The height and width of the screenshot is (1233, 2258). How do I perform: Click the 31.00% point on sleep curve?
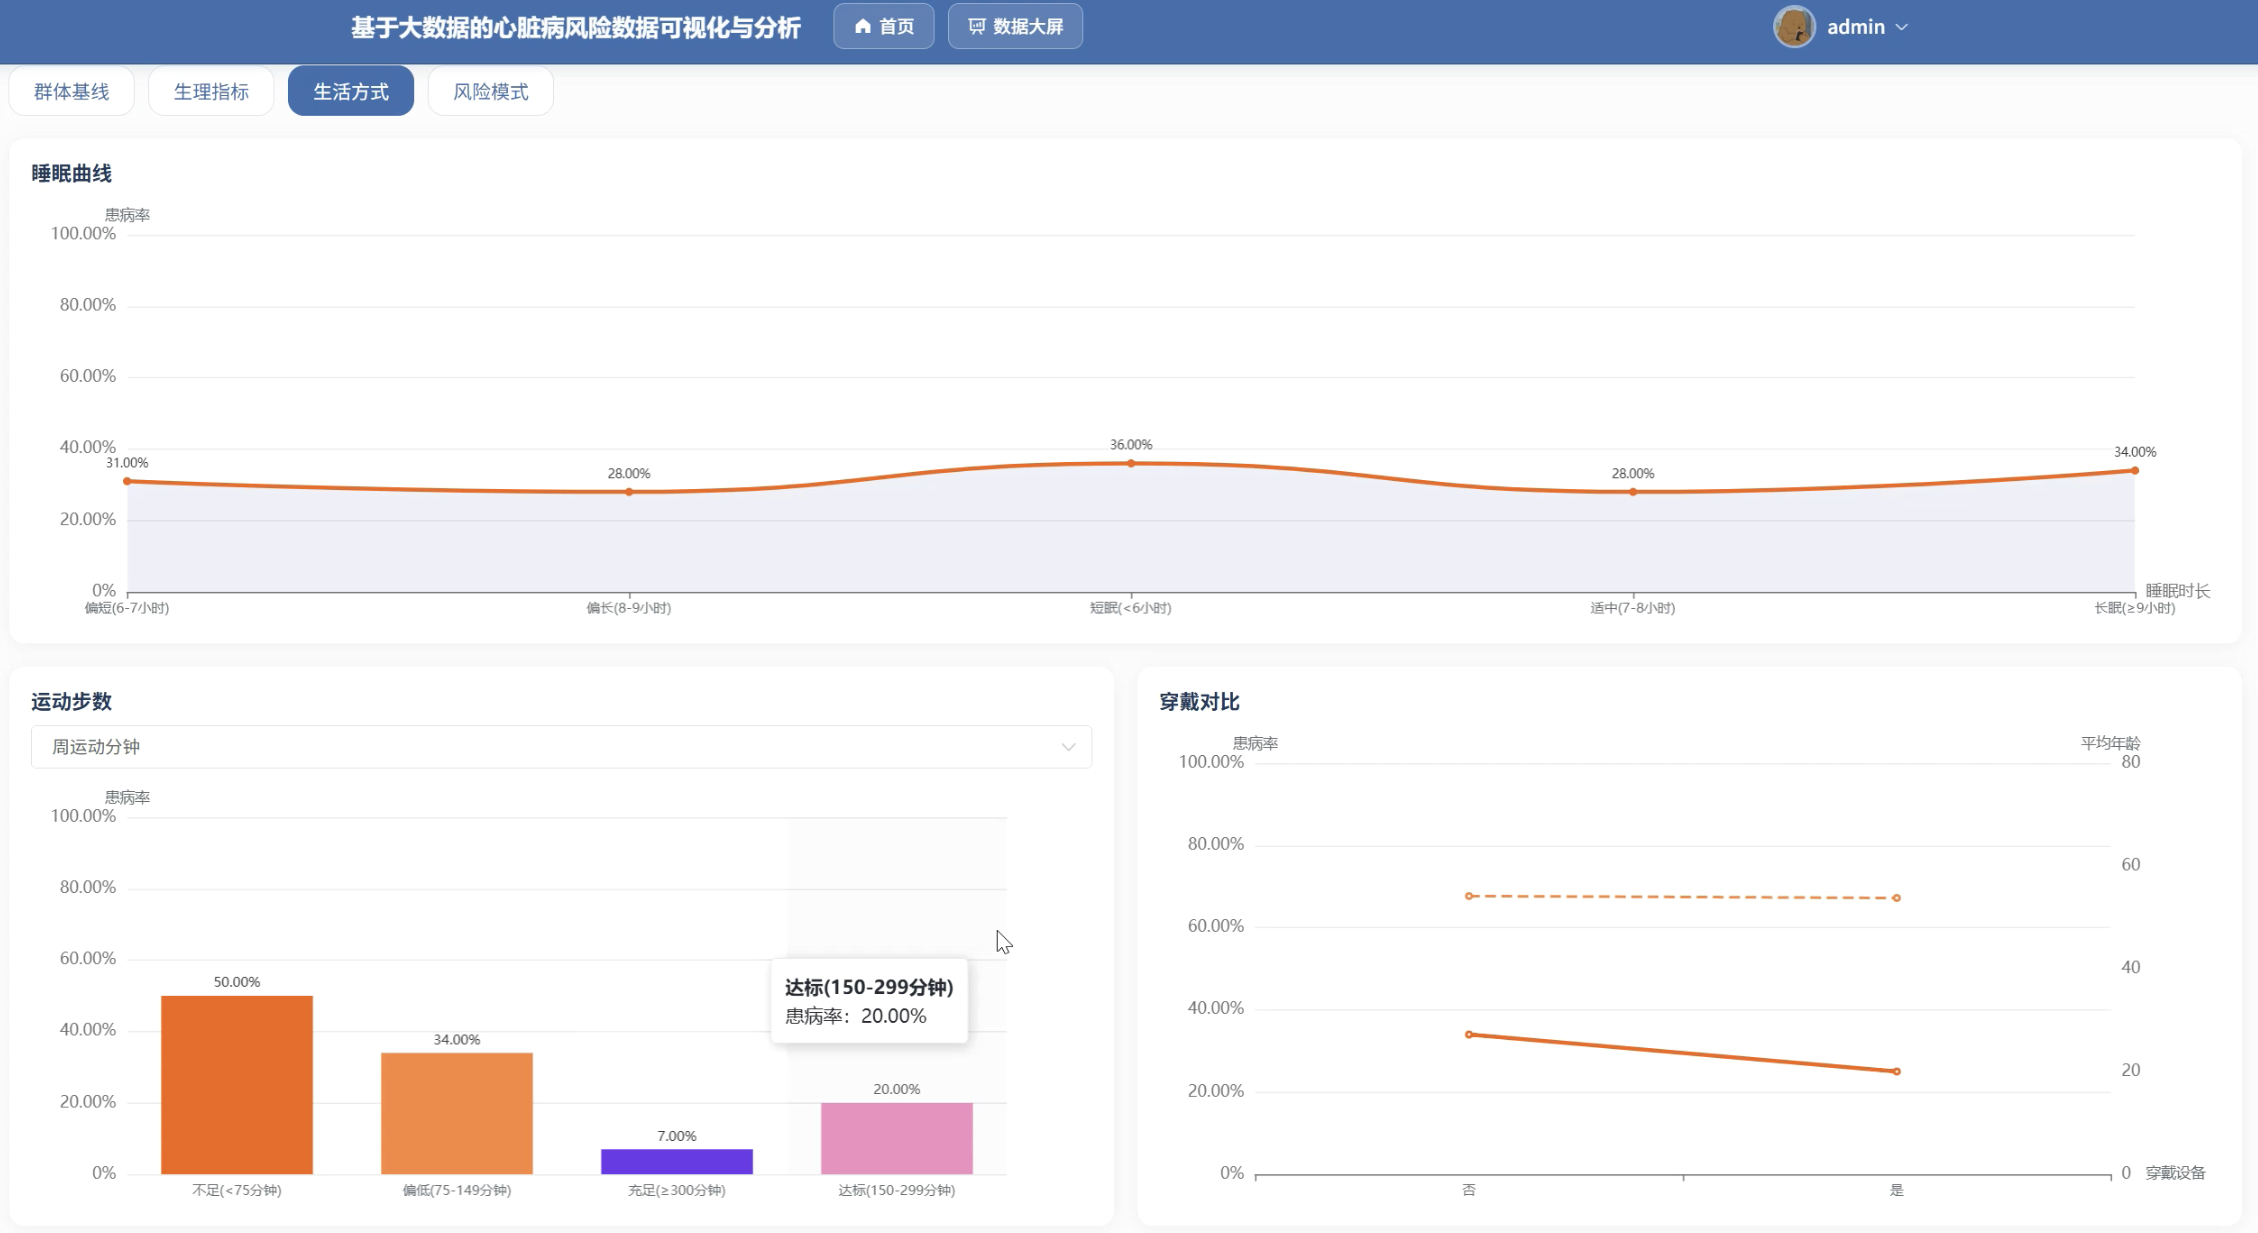(127, 481)
